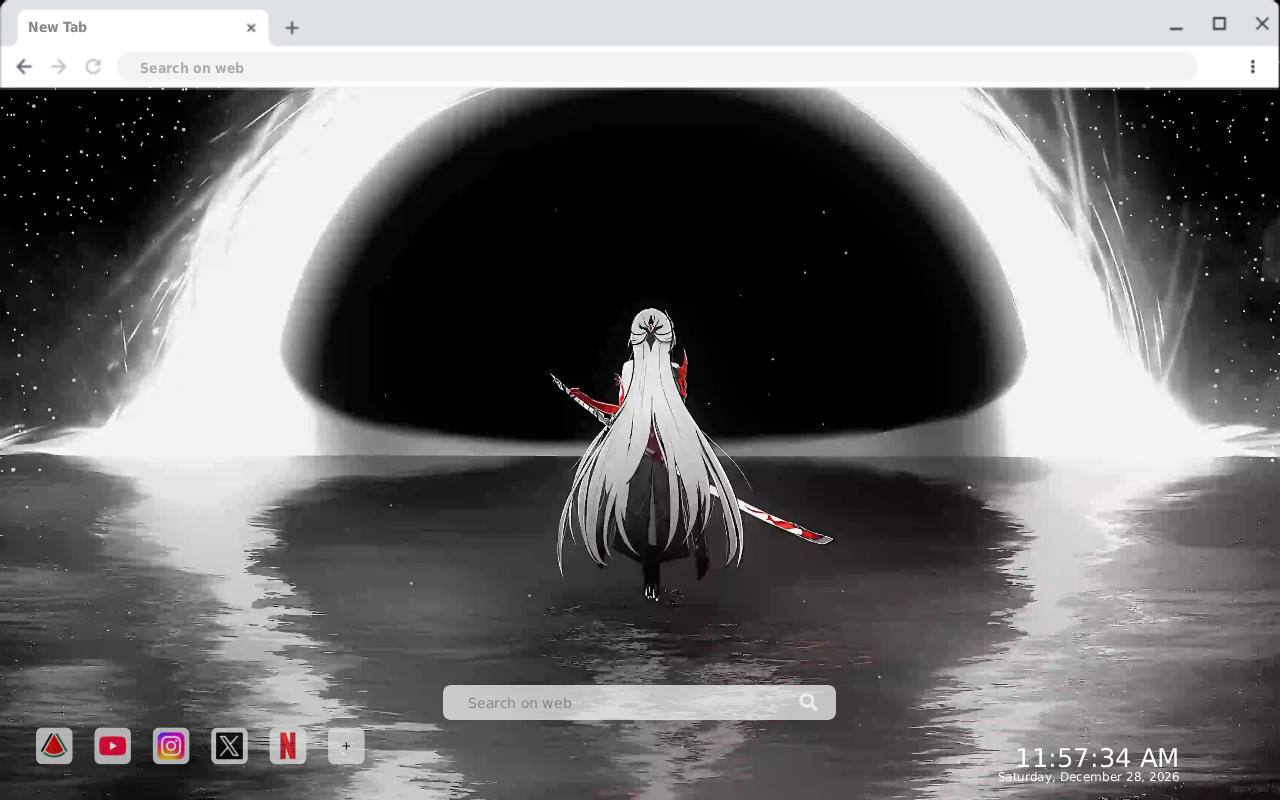Open the Instagram shortcut

coord(171,746)
